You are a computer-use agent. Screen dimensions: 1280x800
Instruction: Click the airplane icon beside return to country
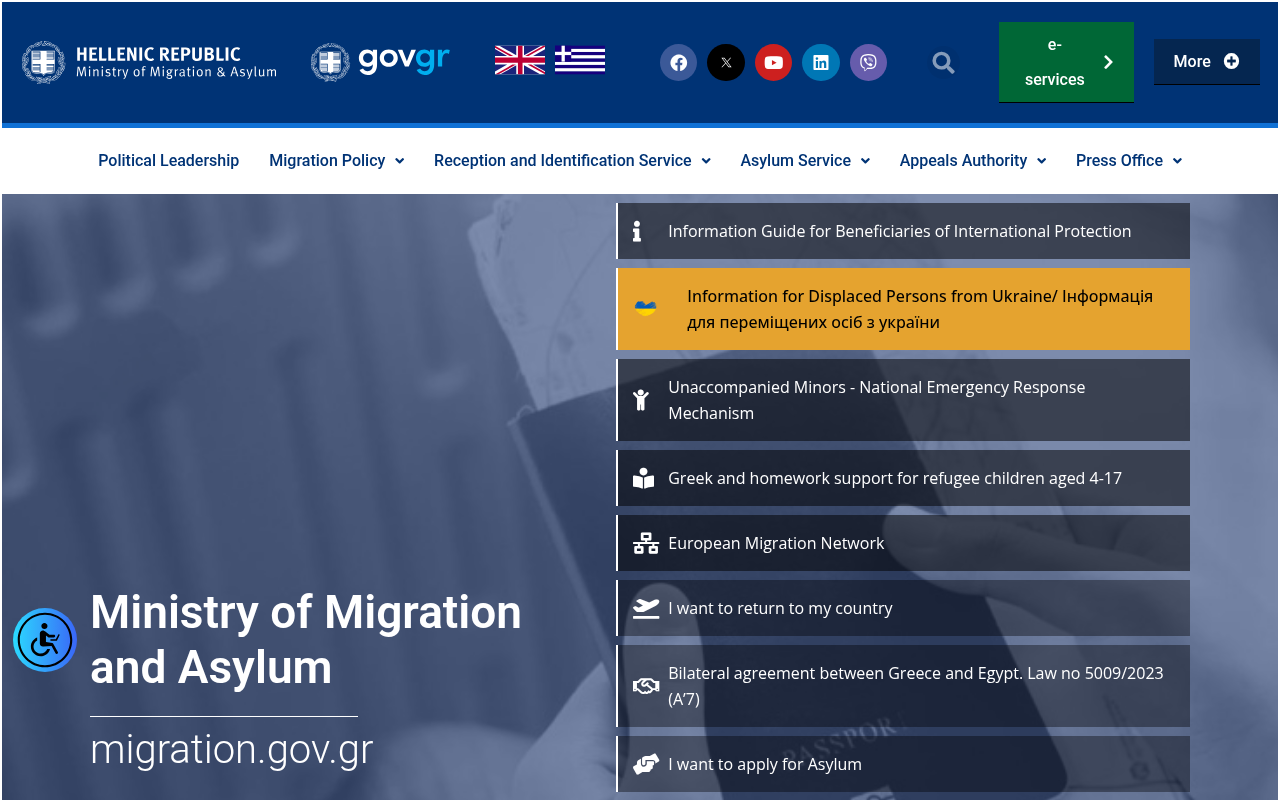(646, 608)
